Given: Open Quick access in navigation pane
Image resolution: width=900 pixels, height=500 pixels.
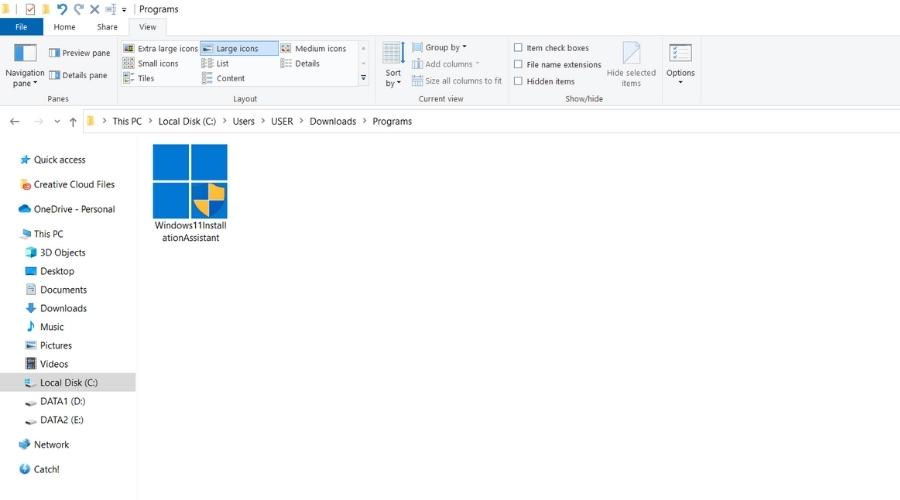Looking at the screenshot, I should click(53, 160).
